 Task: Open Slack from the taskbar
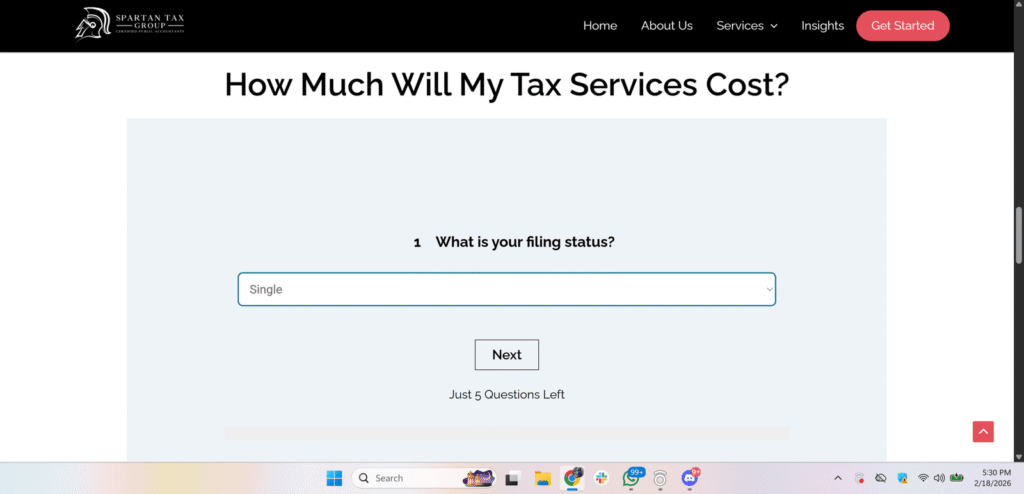(602, 478)
